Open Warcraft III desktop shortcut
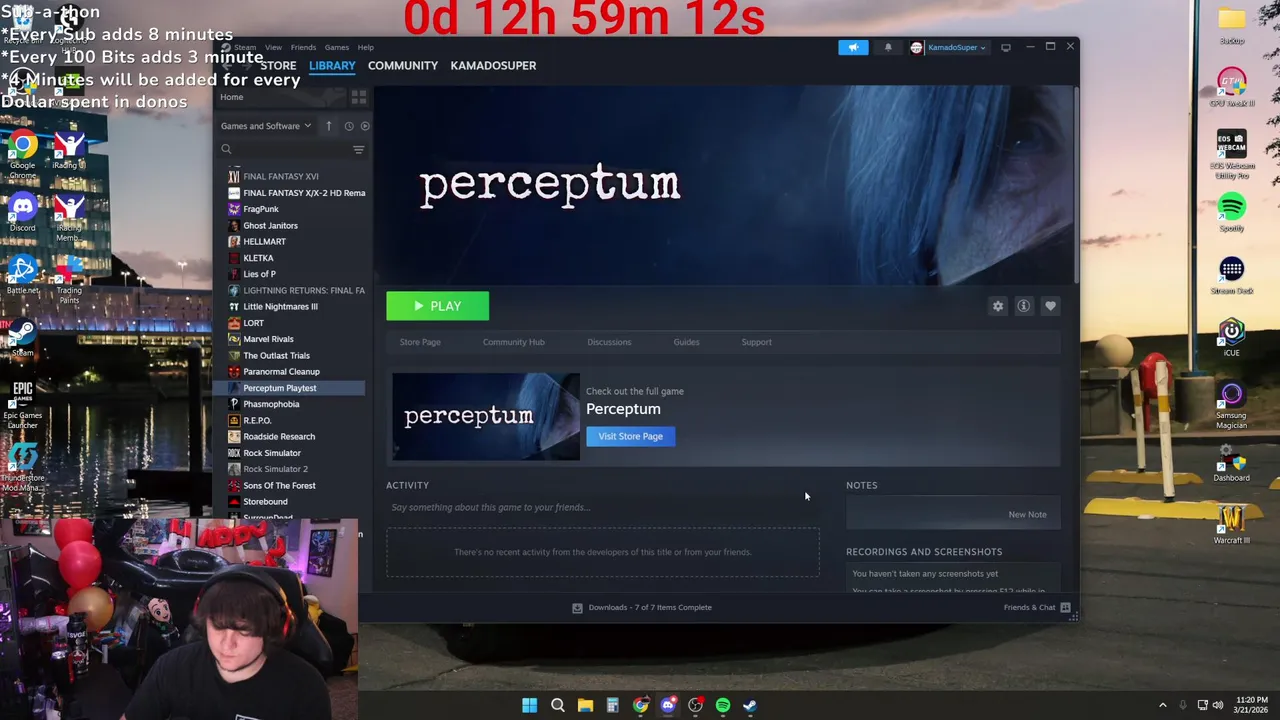1280x720 pixels. pyautogui.click(x=1231, y=524)
